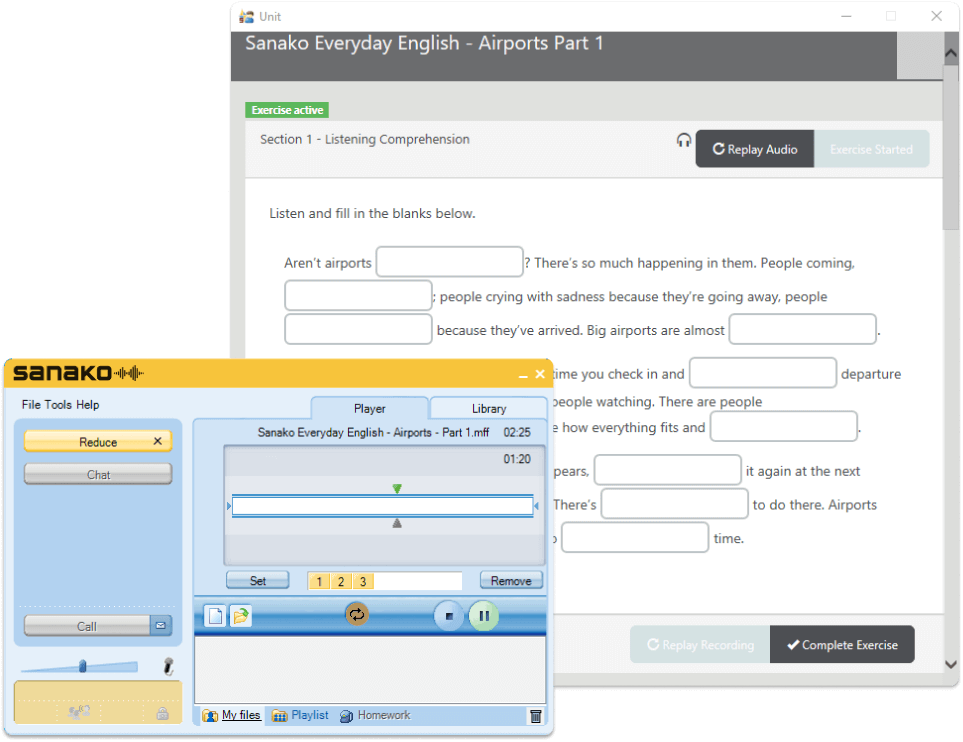The image size is (963, 742).
Task: Open the File menu
Action: 31,405
